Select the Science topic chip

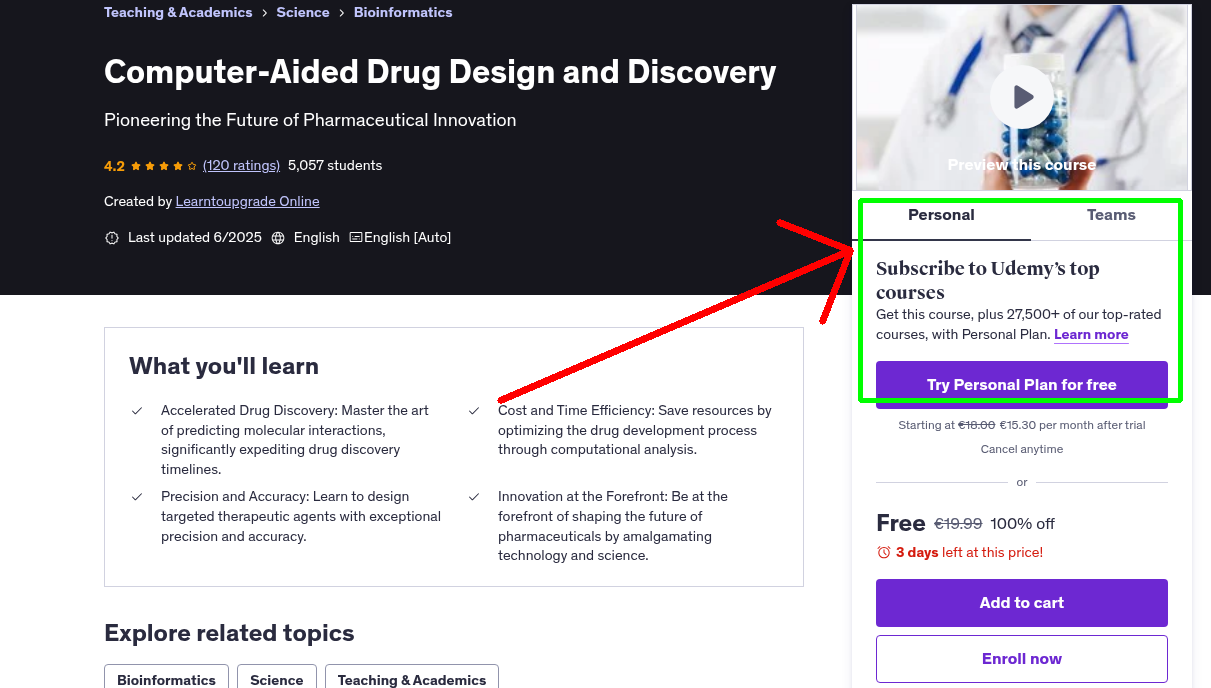coord(277,678)
